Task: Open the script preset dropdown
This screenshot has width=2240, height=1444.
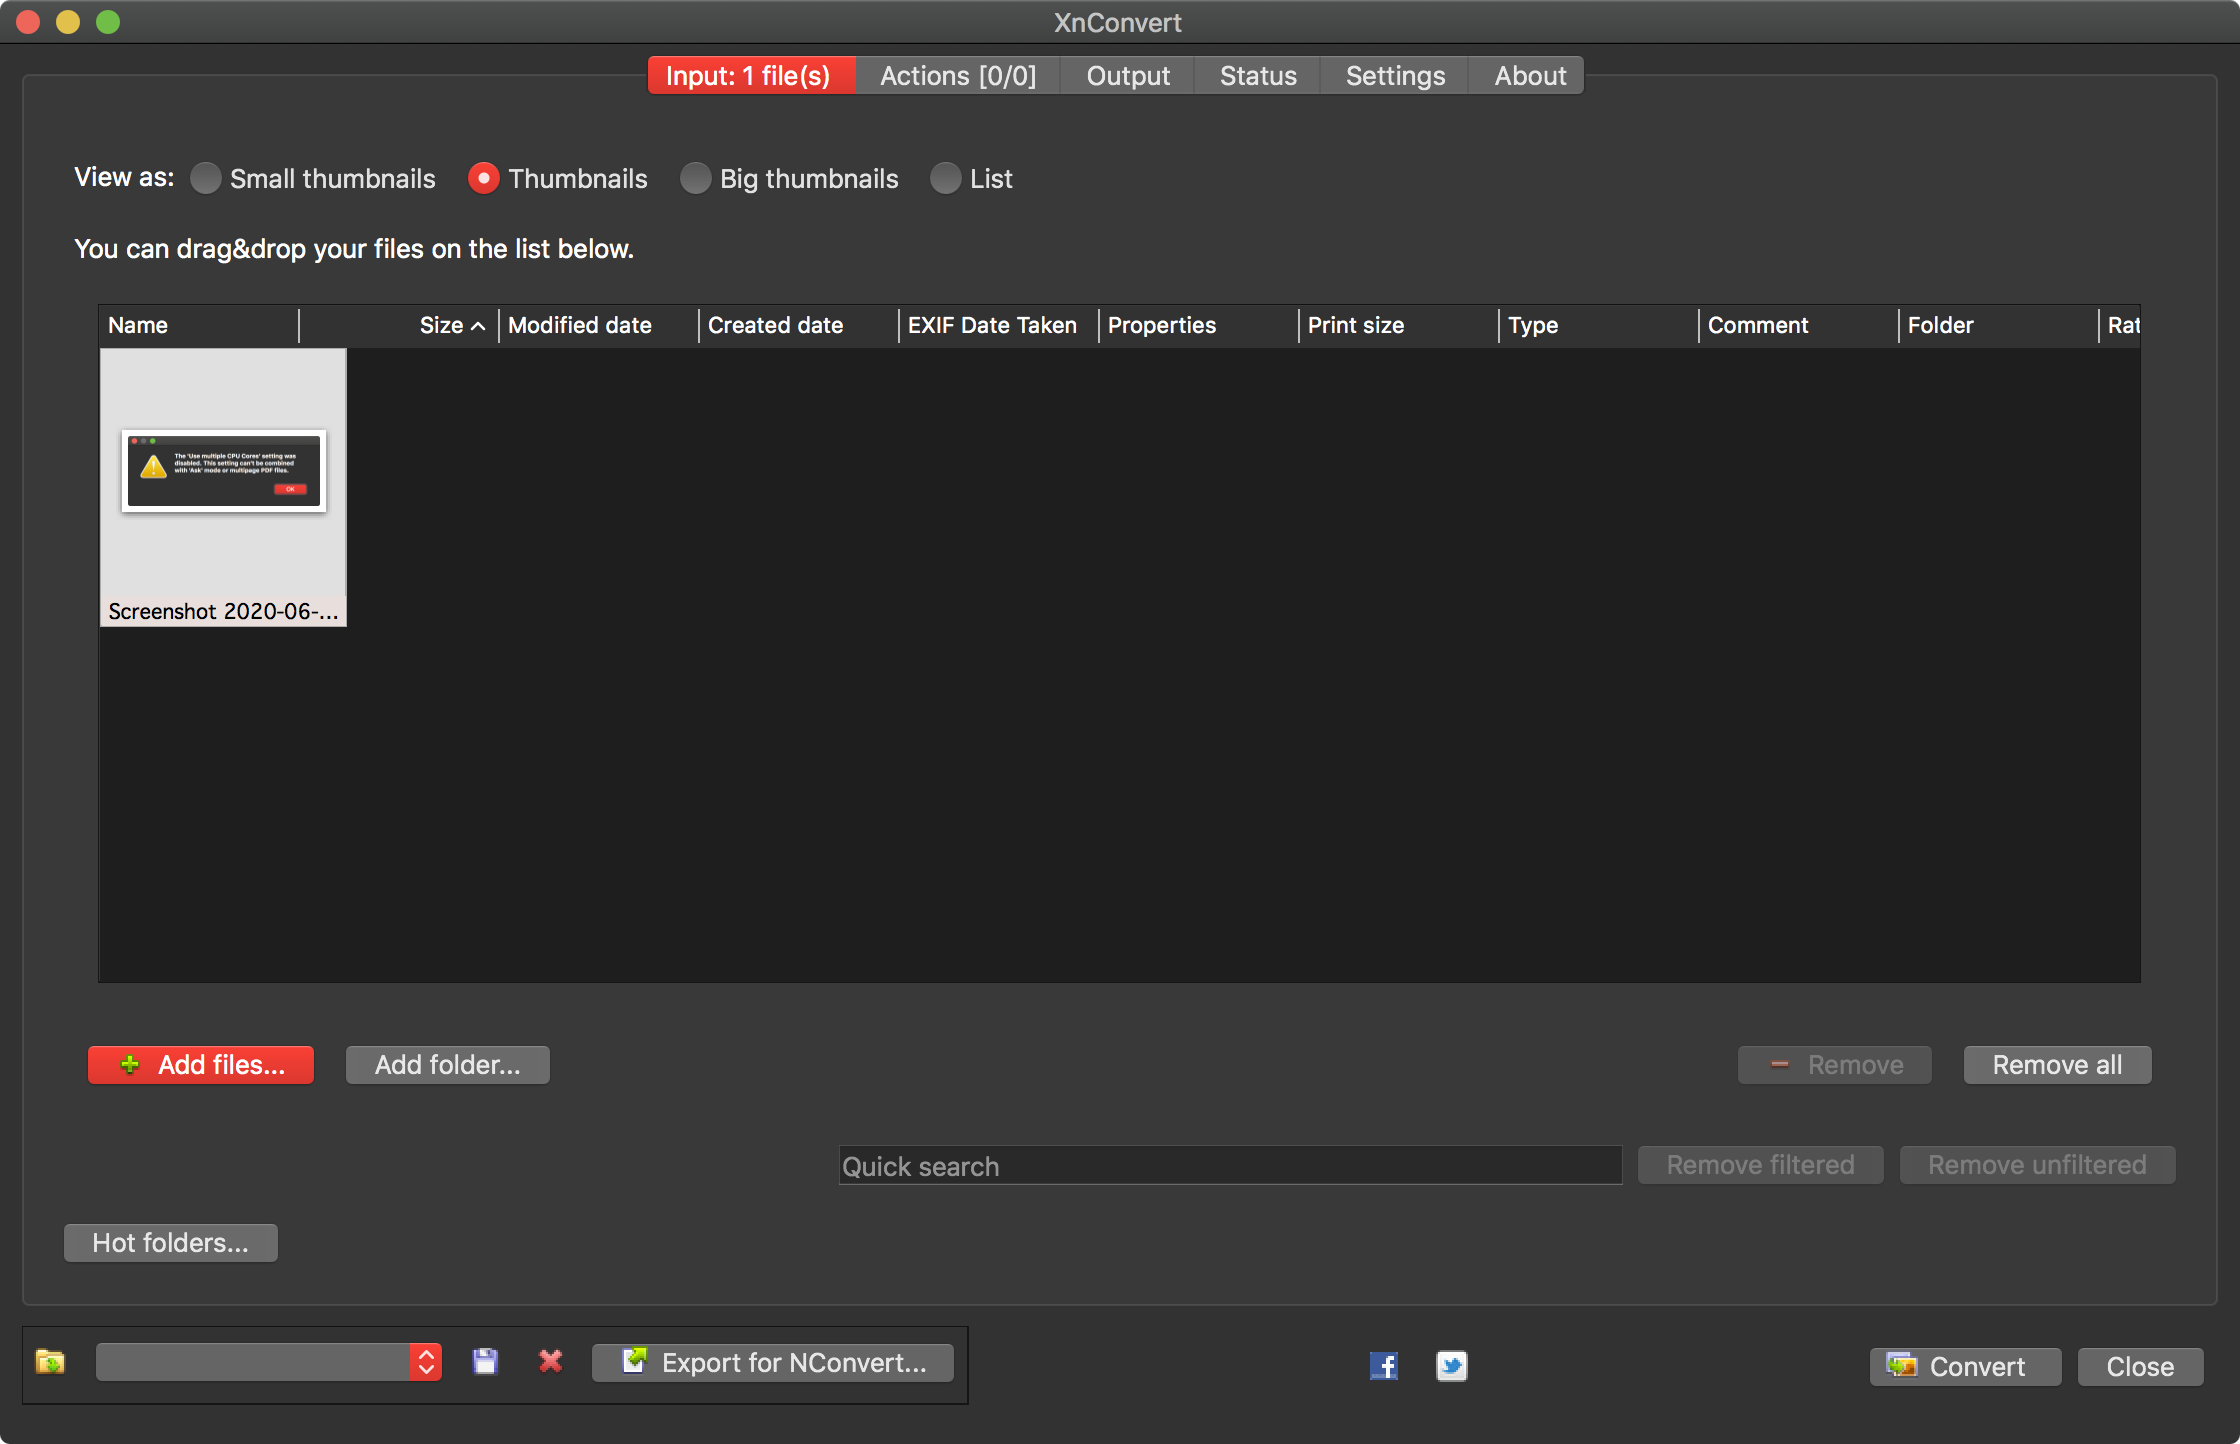Action: (x=425, y=1362)
